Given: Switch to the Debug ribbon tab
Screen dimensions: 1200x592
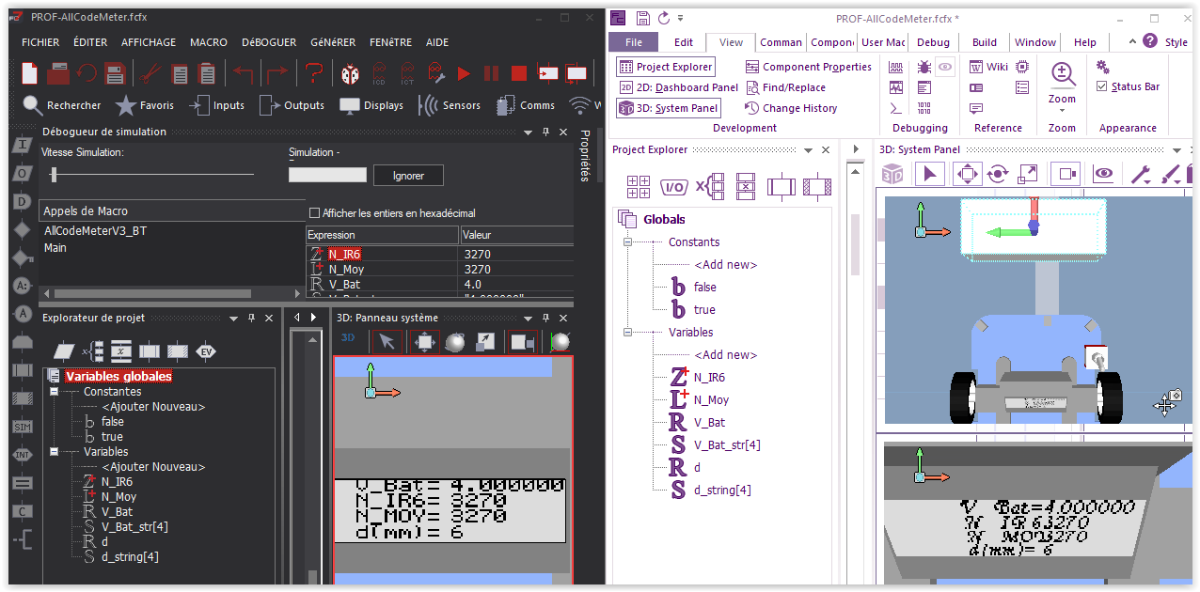Looking at the screenshot, I should coord(932,42).
